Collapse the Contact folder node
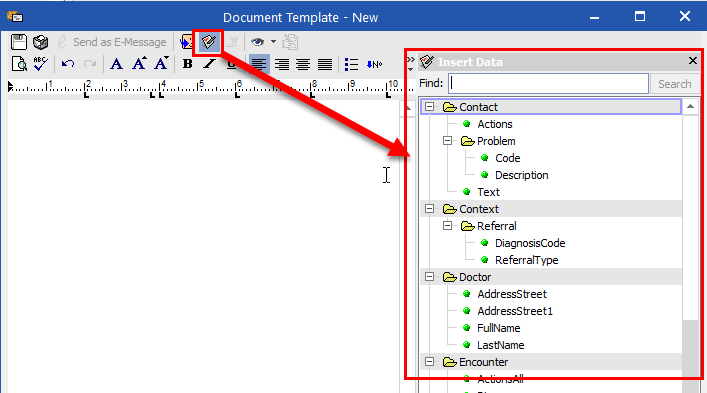 [430, 107]
